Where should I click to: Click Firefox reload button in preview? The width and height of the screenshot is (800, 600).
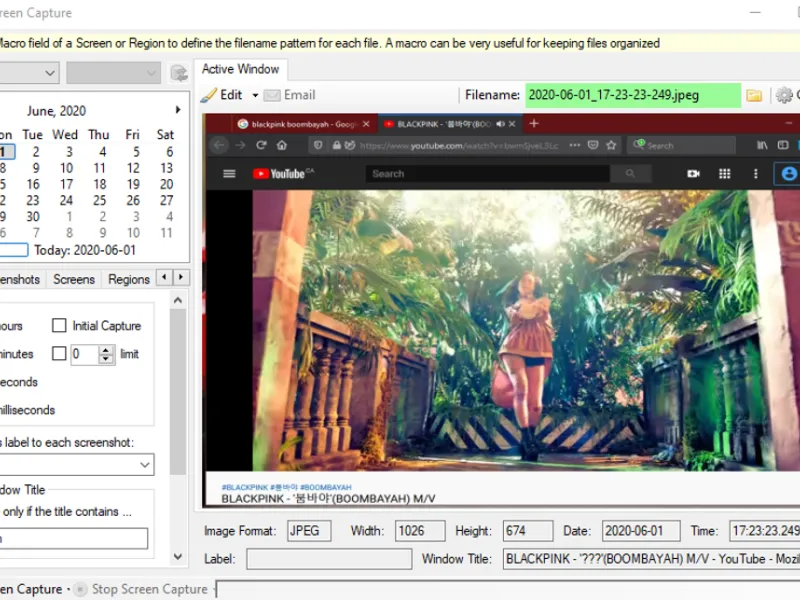pyautogui.click(x=261, y=145)
